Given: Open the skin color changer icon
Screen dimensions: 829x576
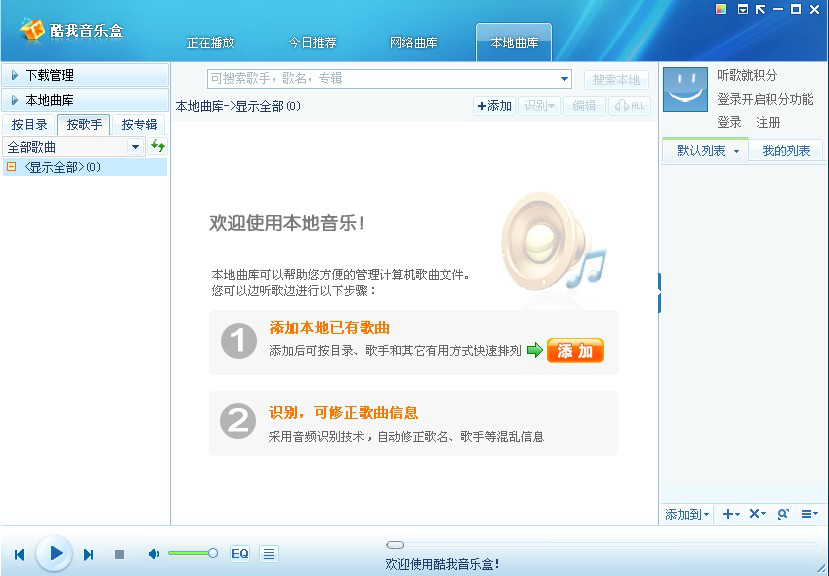Looking at the screenshot, I should pyautogui.click(x=721, y=9).
